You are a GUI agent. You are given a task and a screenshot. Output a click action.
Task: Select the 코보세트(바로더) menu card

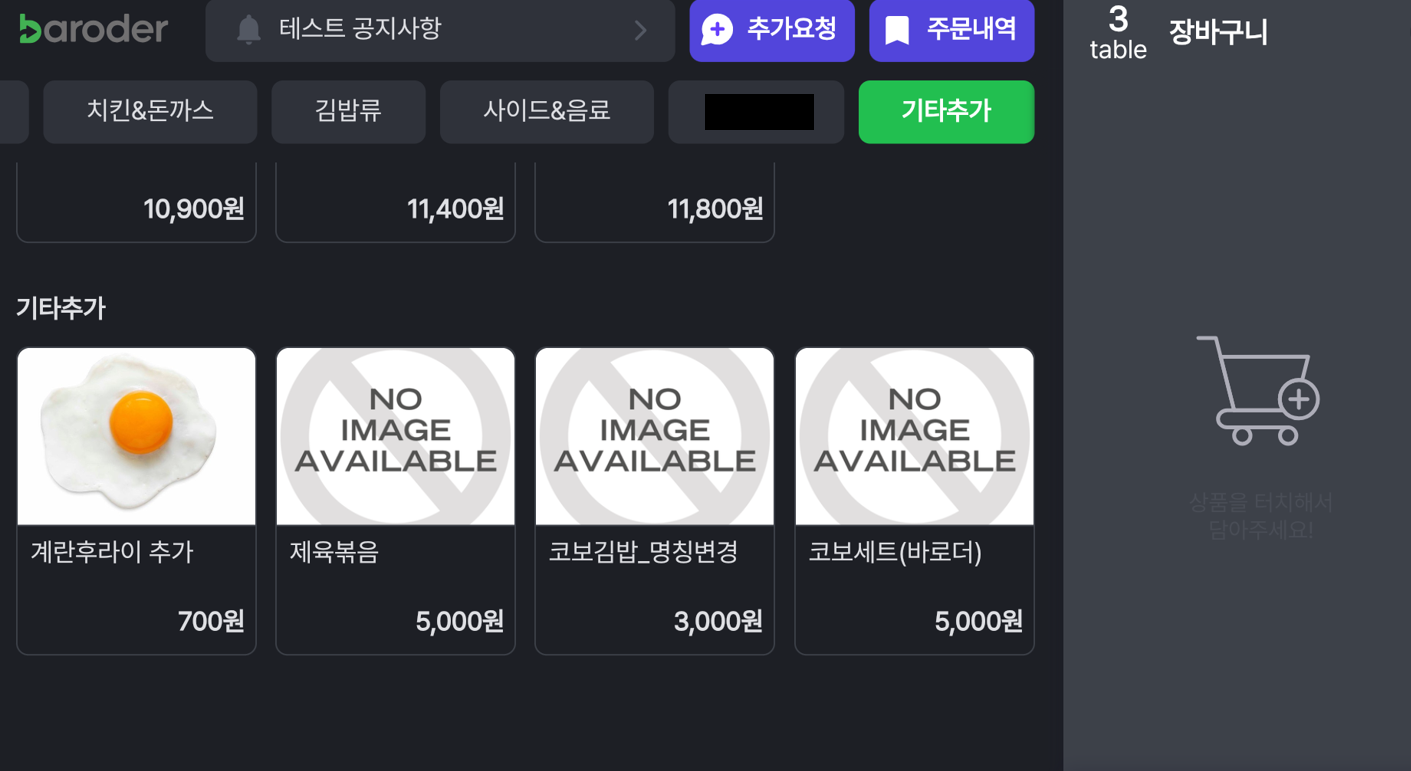tap(914, 500)
